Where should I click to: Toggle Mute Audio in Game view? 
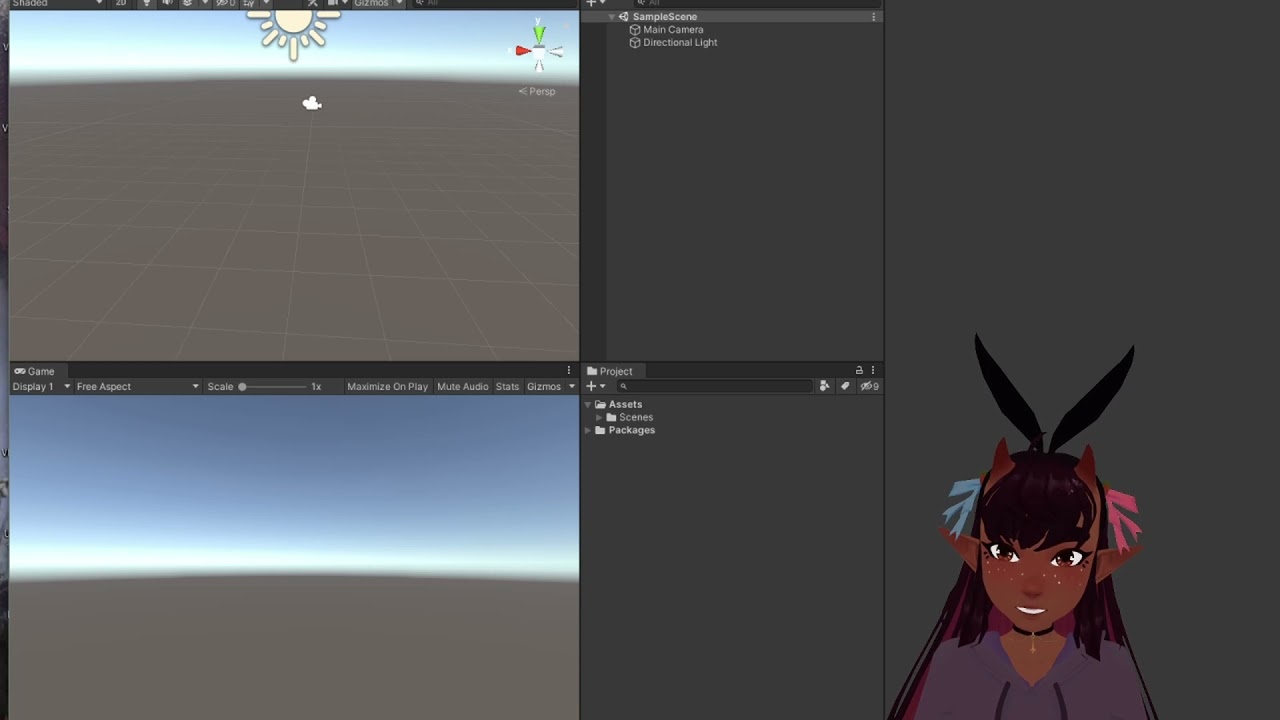pyautogui.click(x=462, y=387)
